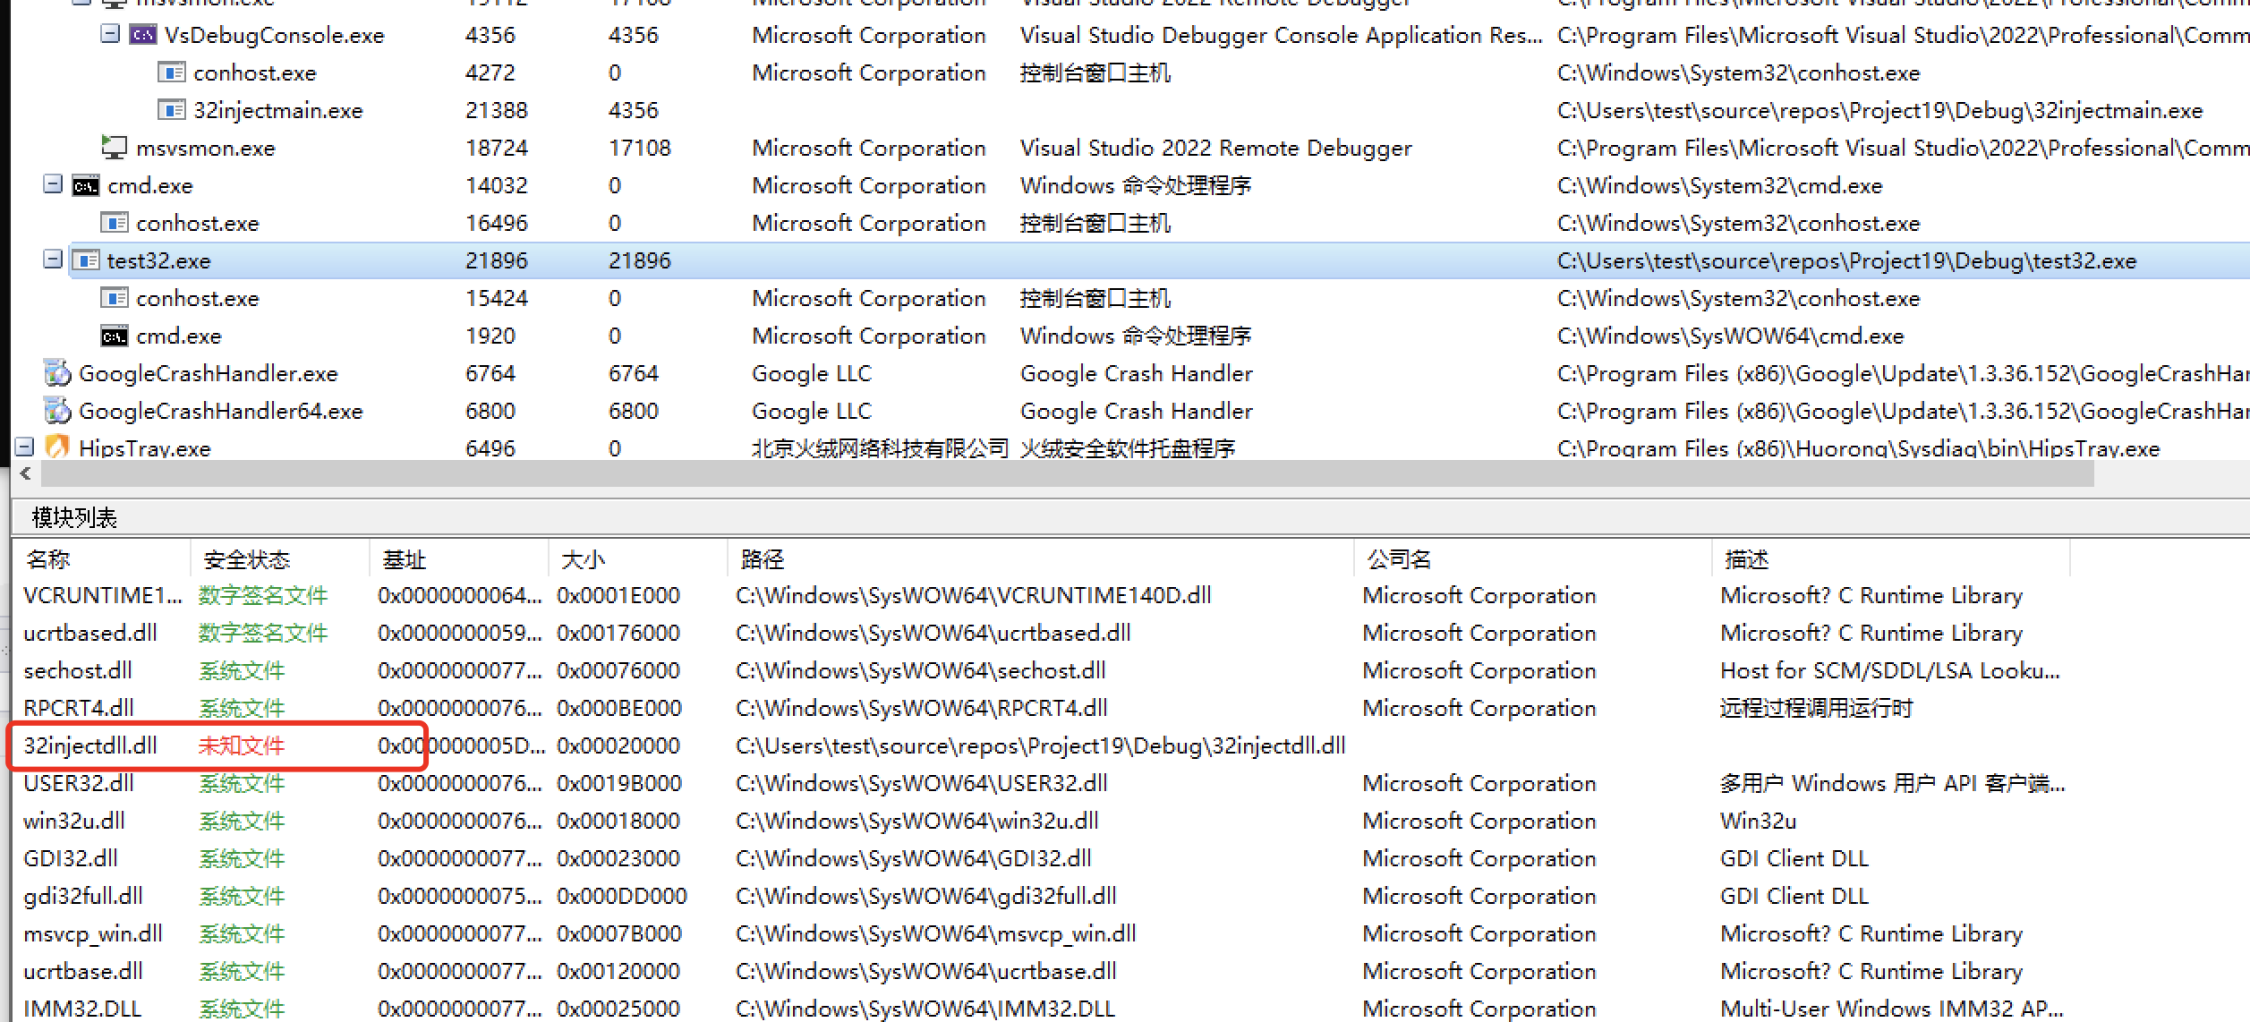Click the 32injectmain.exe process icon
2250x1022 pixels.
(x=172, y=110)
